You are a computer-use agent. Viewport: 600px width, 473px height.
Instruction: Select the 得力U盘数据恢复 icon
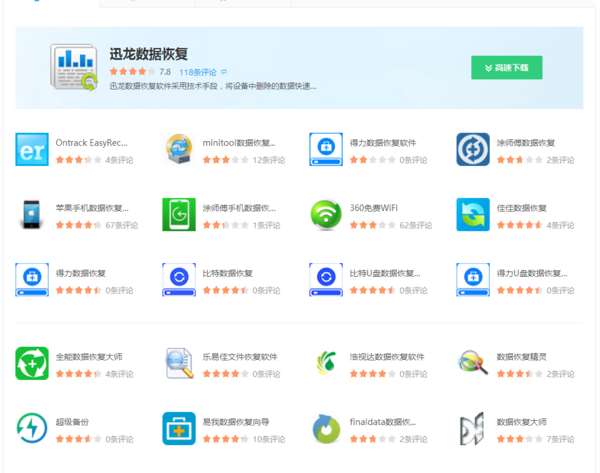[473, 280]
